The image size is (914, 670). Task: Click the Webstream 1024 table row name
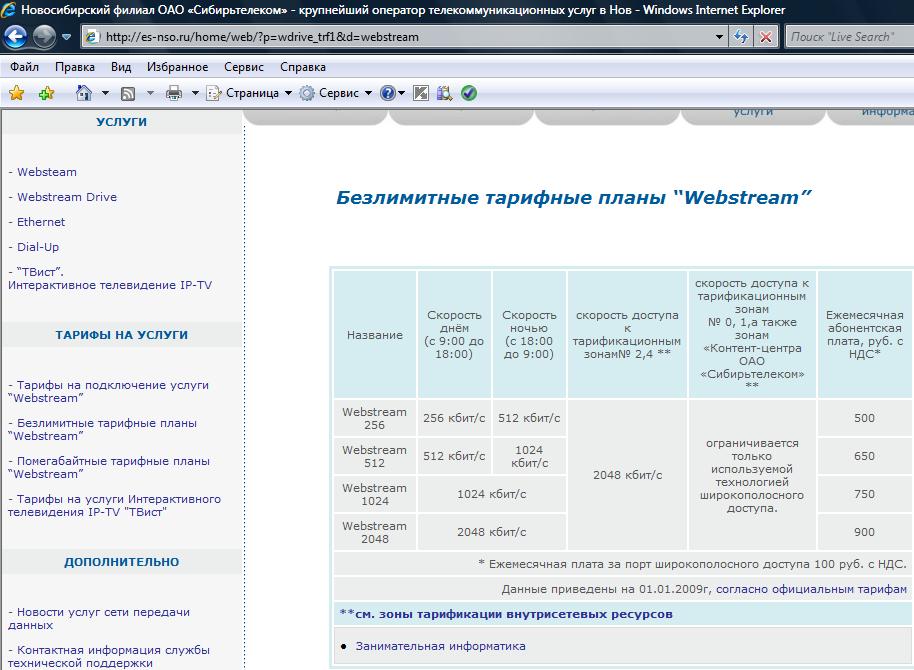tap(374, 494)
